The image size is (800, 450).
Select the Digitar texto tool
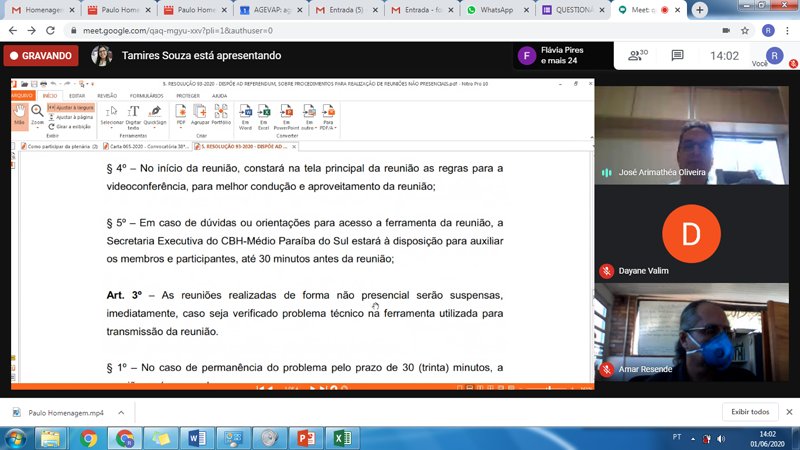pos(133,114)
